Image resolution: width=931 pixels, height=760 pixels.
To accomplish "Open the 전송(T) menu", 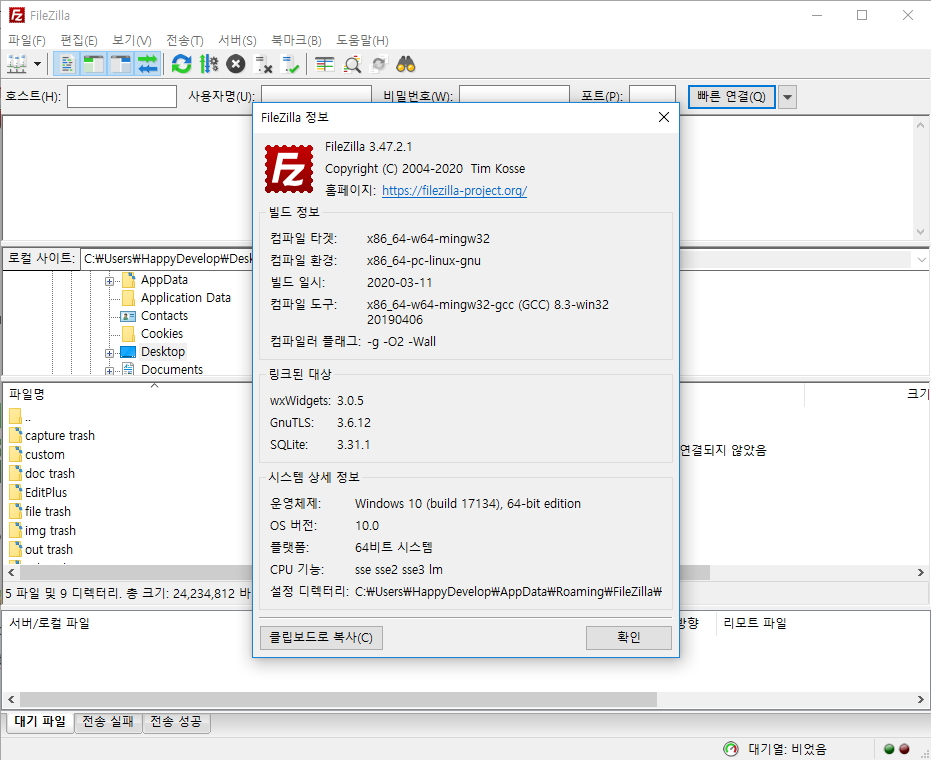I will pyautogui.click(x=185, y=40).
